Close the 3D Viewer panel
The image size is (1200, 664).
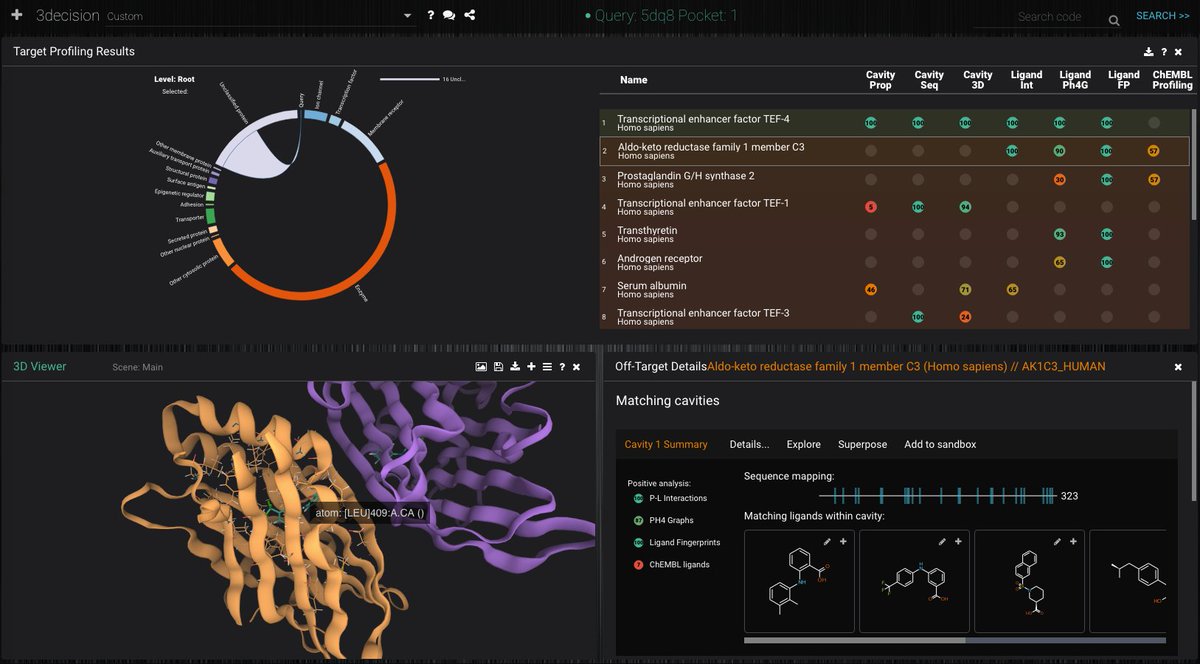pos(576,367)
